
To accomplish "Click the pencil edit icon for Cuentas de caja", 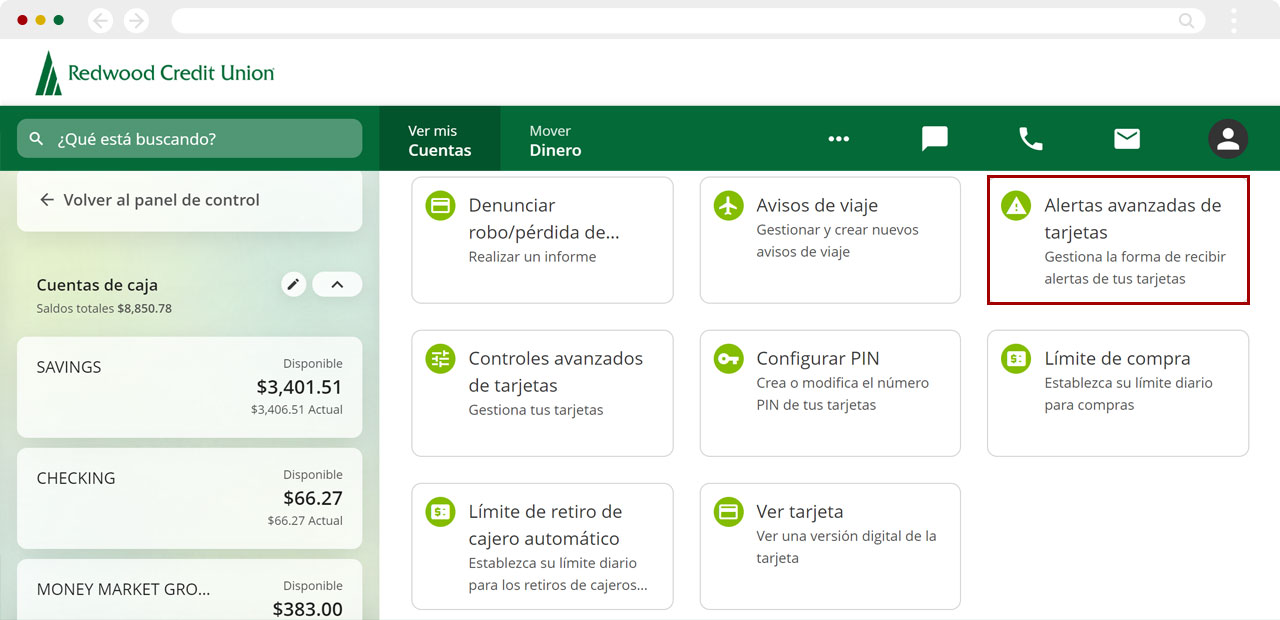I will (x=293, y=285).
